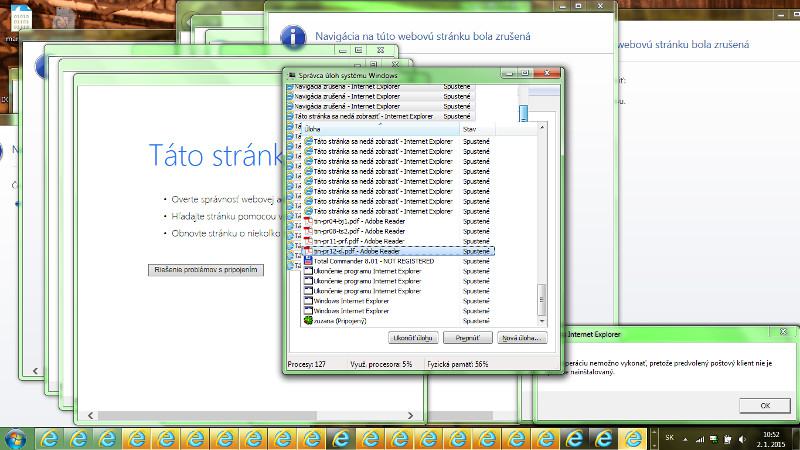Select highlighted tn-pr12-e.pdf Adobe Reader row

[398, 251]
